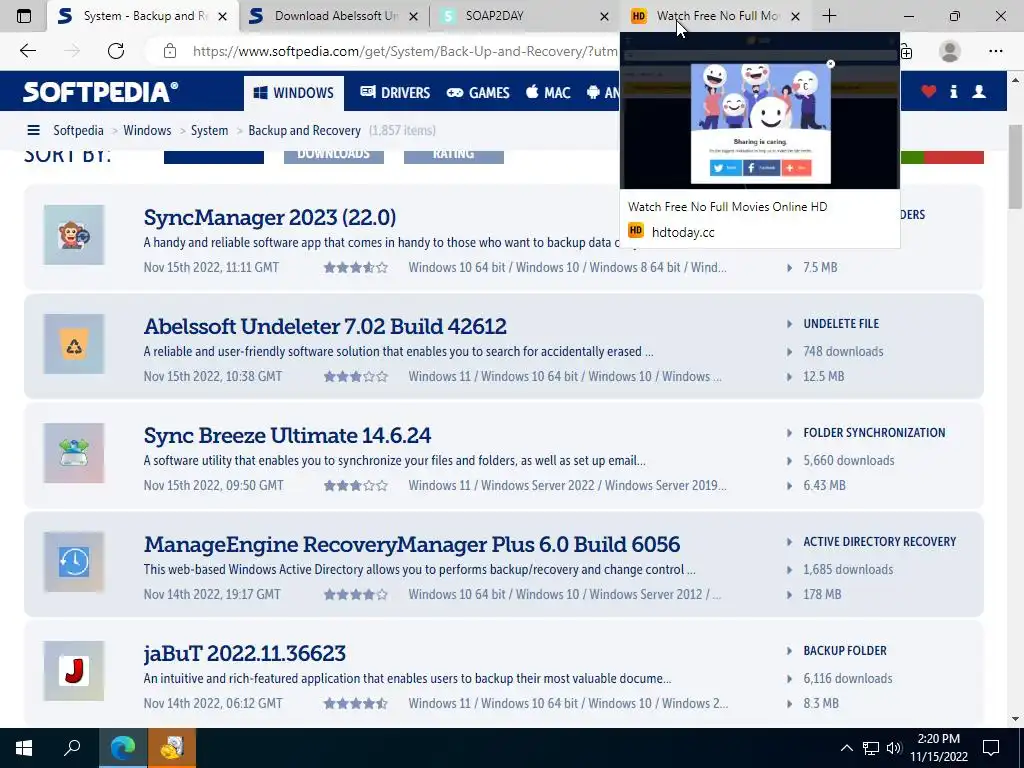Click the Windows breadcrumb link
Screen dimensions: 1024x768
click(147, 131)
